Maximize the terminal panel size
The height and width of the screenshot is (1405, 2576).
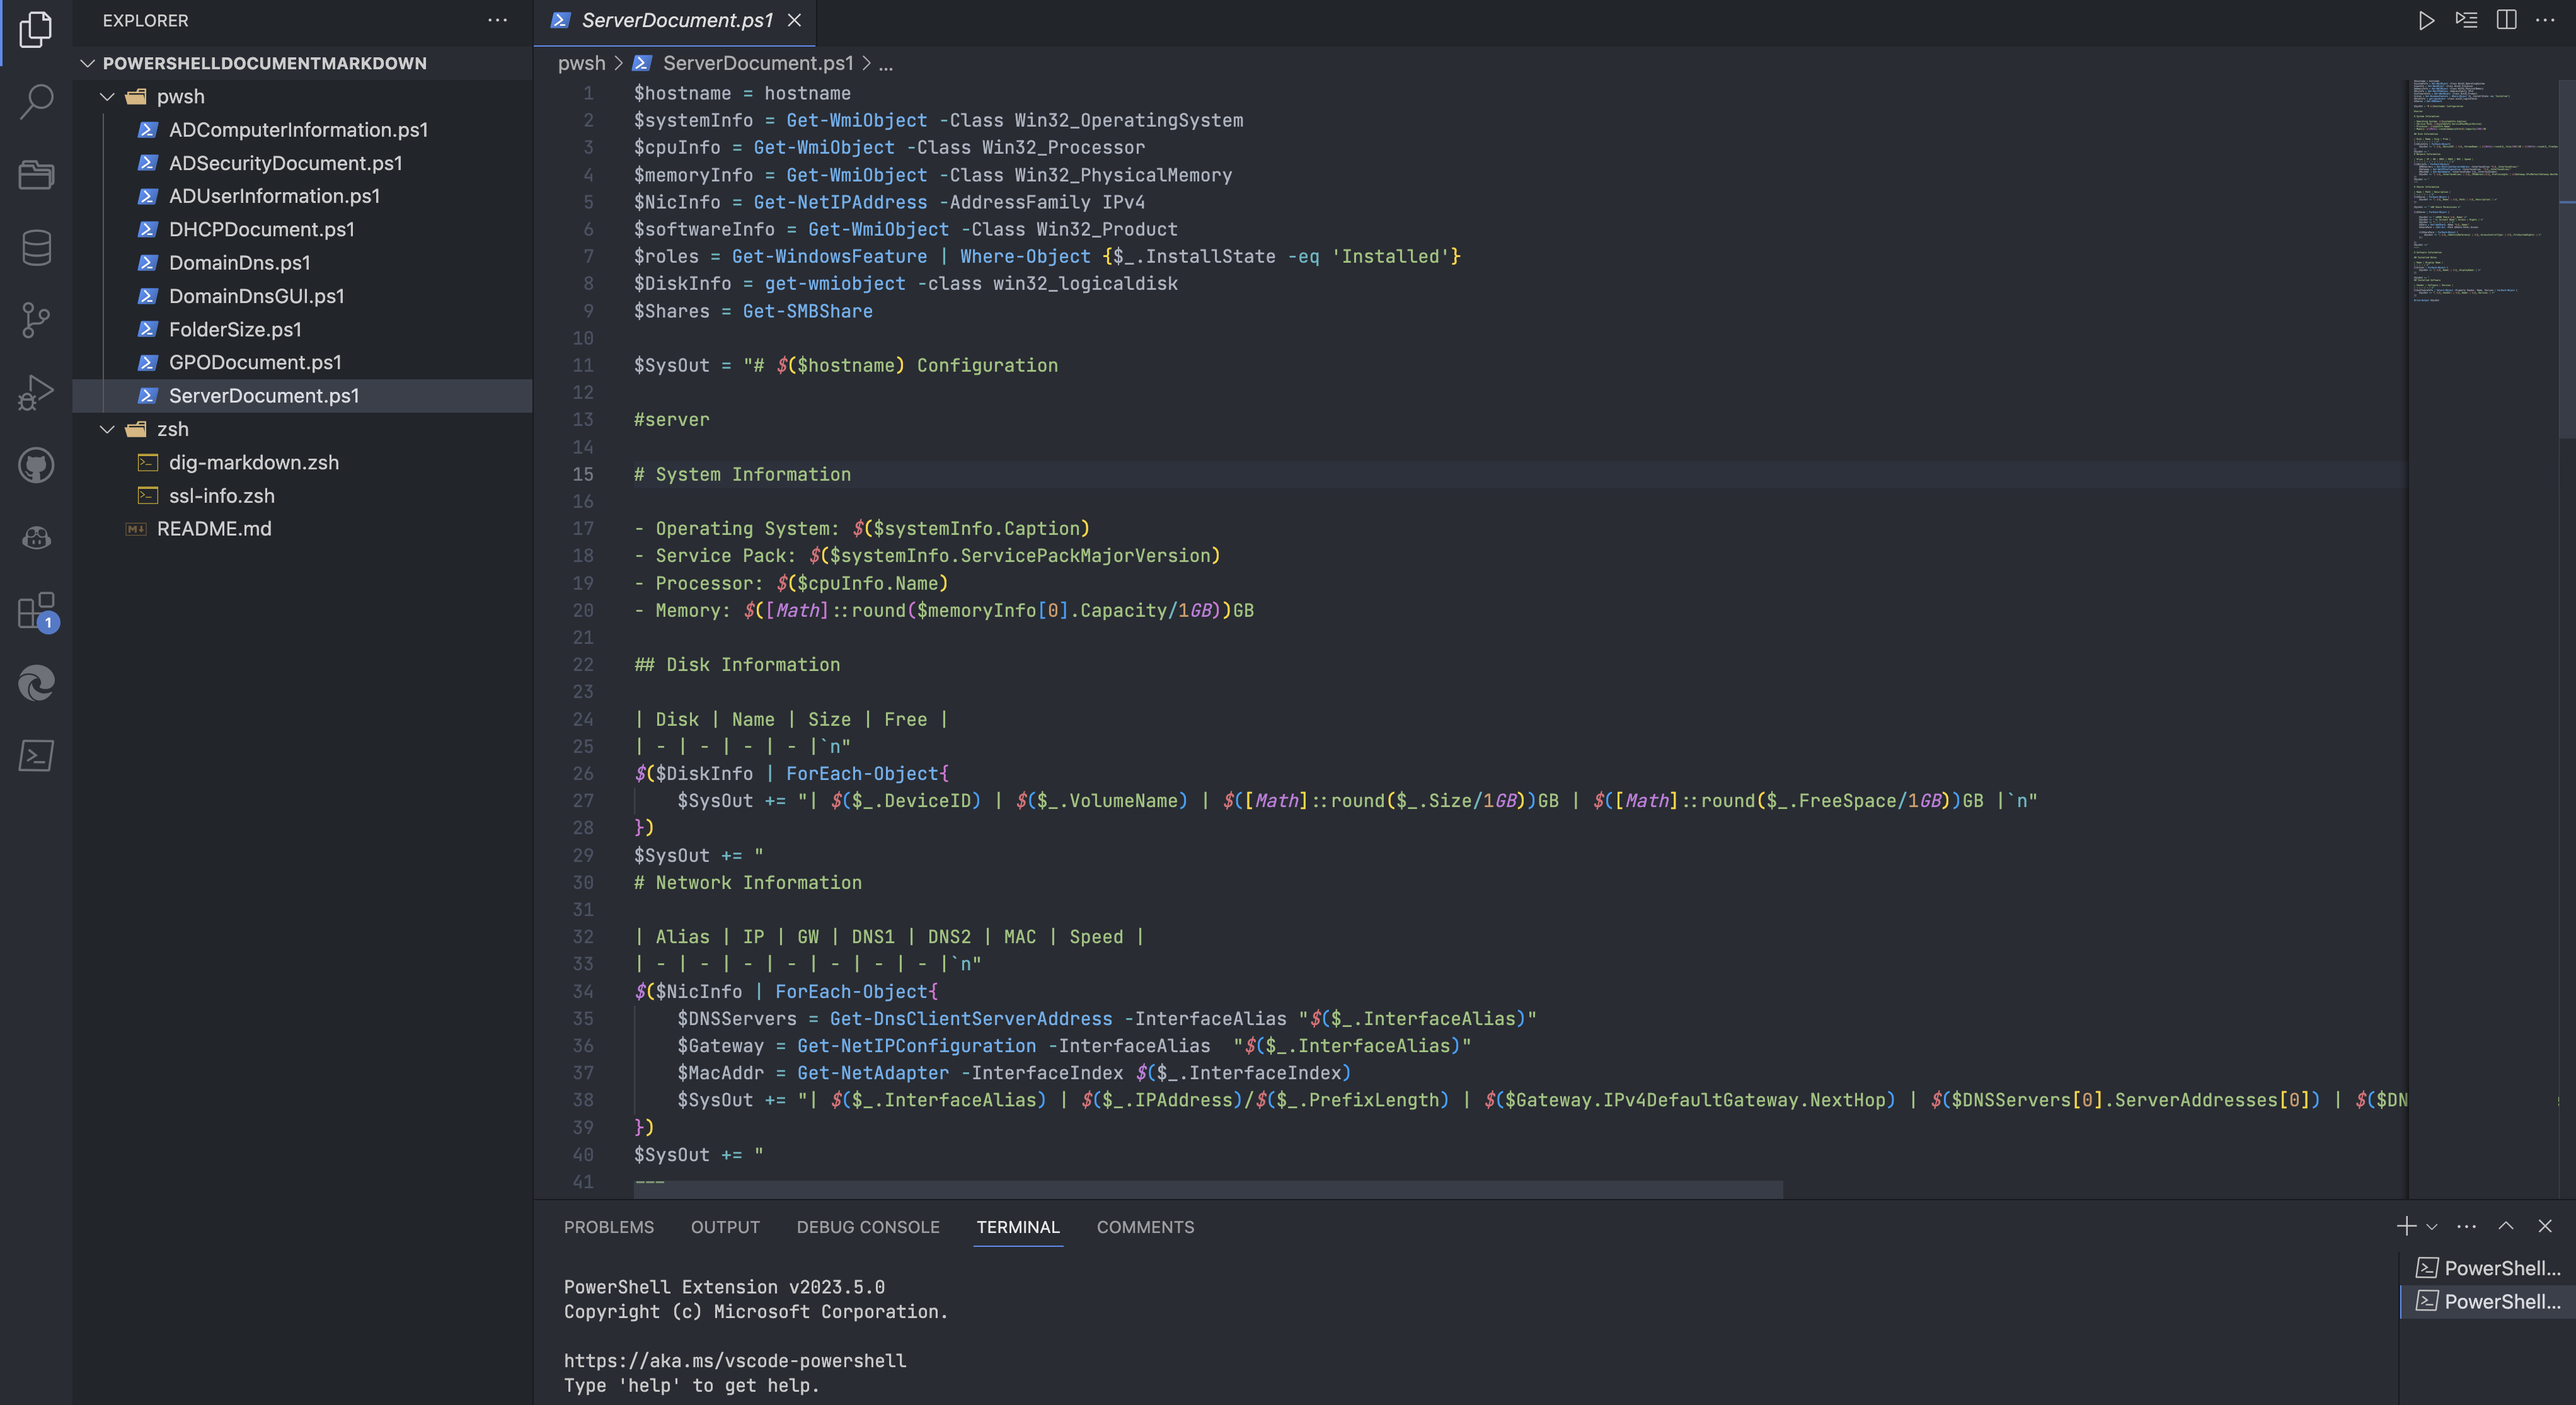pos(2505,1227)
